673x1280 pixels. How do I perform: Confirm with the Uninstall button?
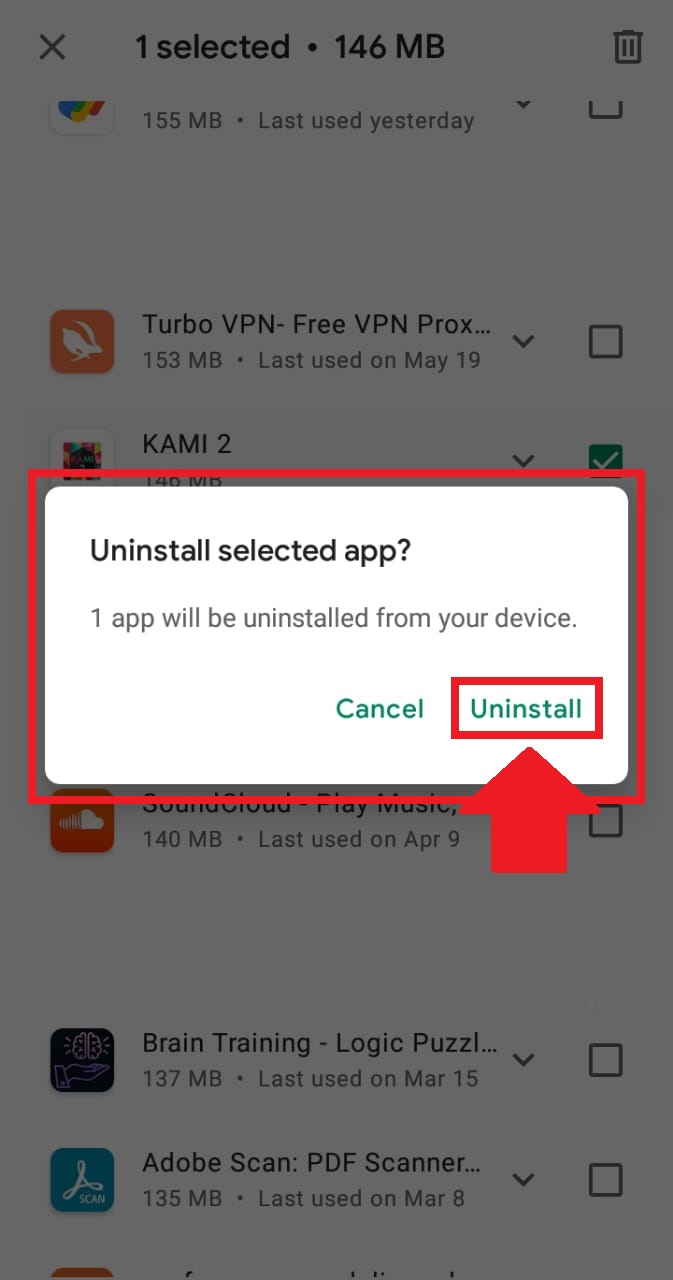coord(526,709)
